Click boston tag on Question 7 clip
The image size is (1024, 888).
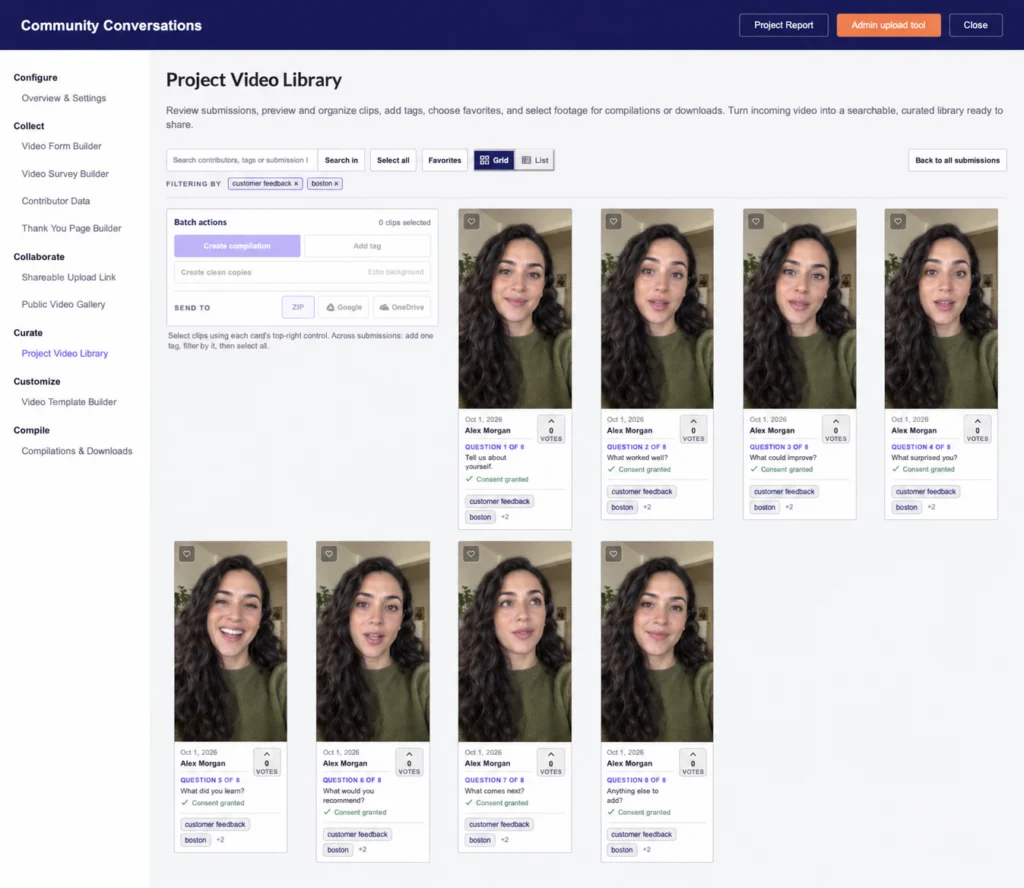[x=479, y=840]
